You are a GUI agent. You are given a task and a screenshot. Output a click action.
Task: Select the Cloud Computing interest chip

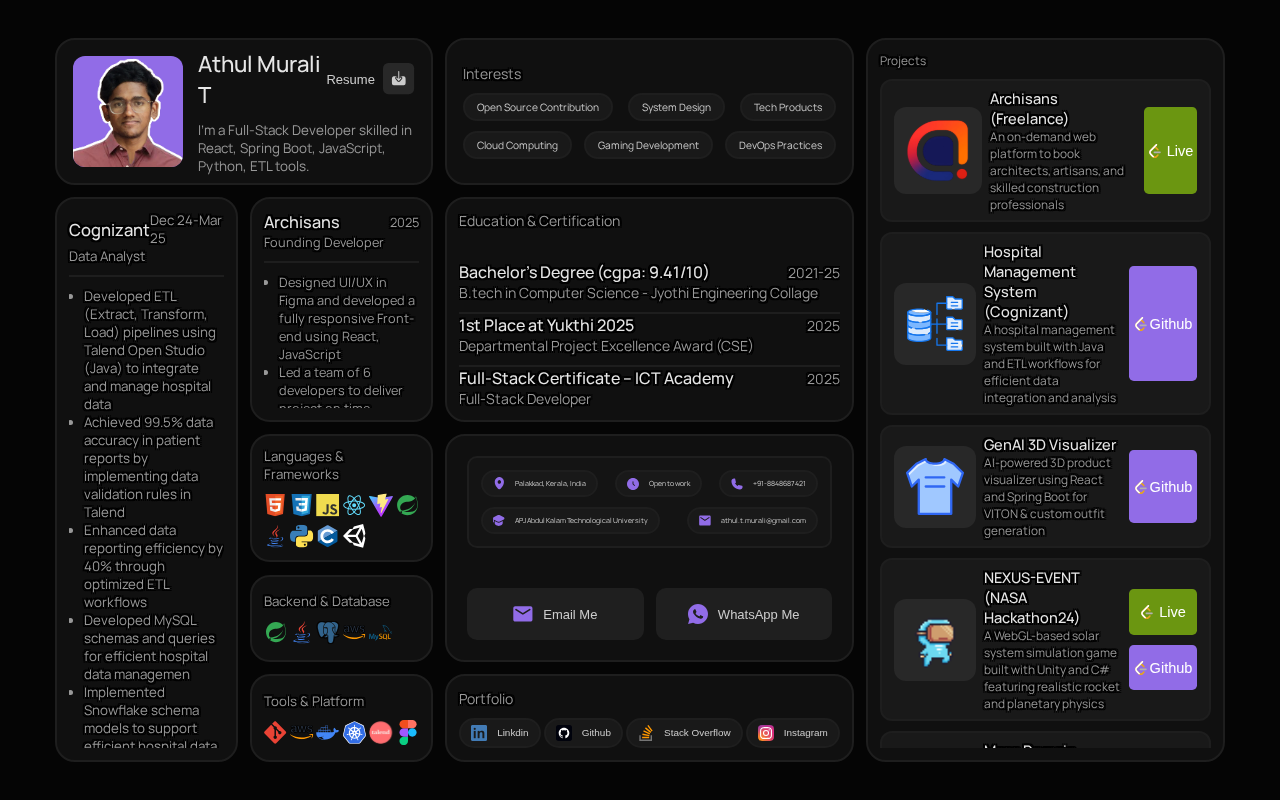517,145
